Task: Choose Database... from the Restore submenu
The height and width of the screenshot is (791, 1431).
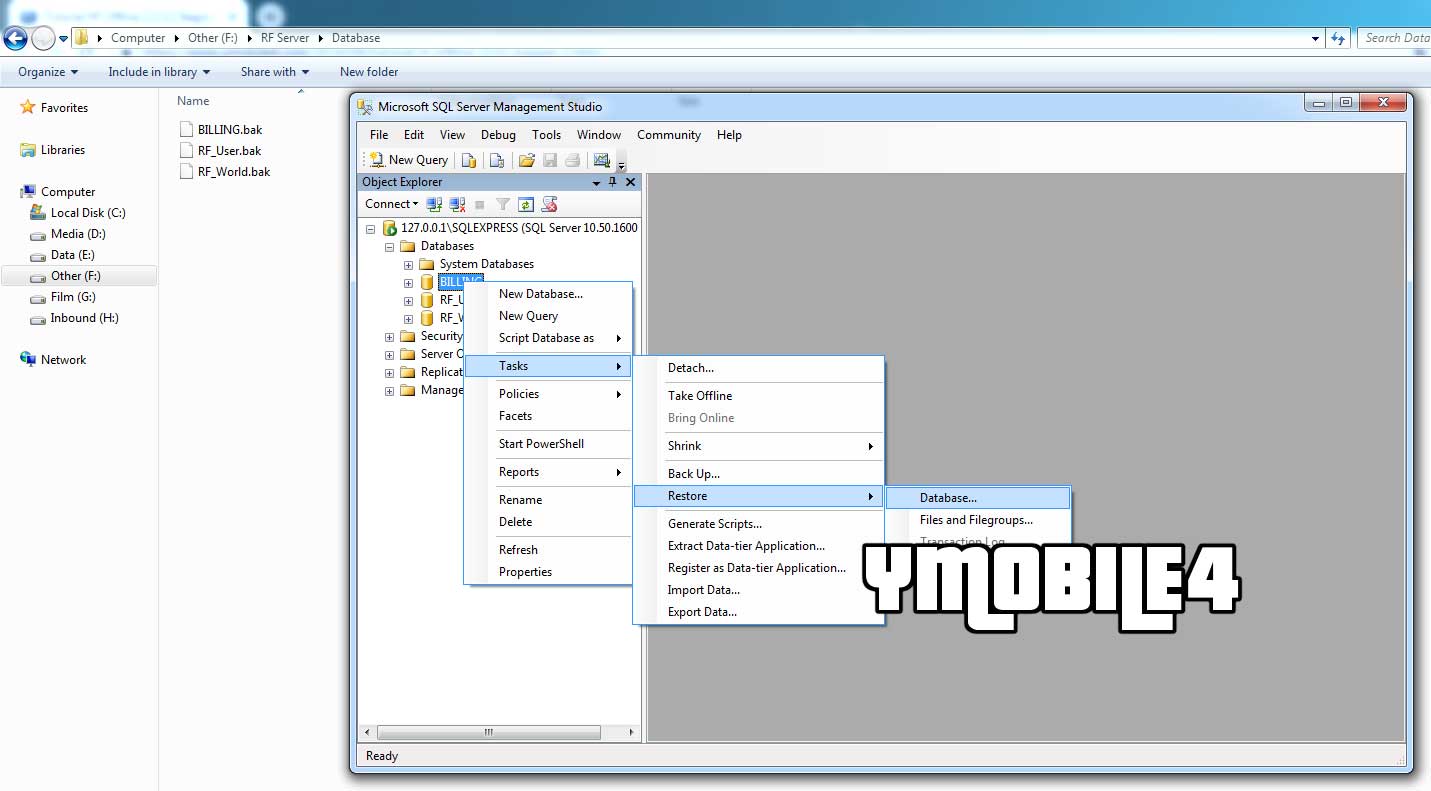Action: 978,498
